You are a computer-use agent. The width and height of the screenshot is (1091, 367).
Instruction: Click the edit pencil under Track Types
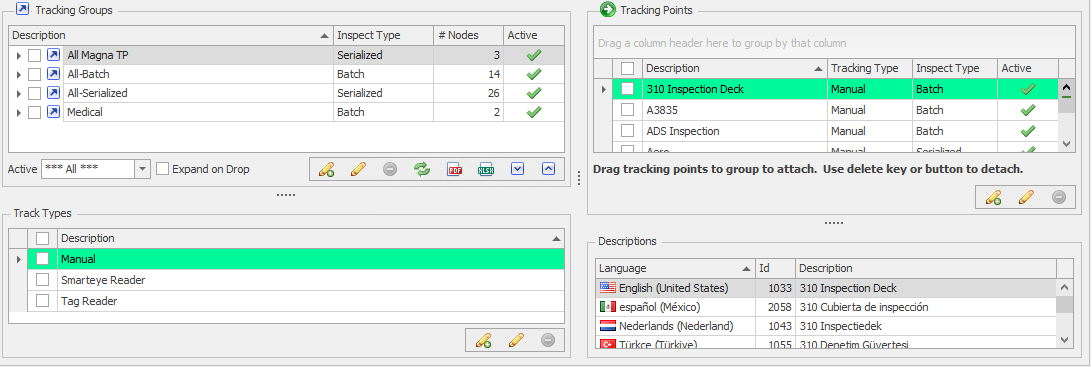pyautogui.click(x=516, y=340)
